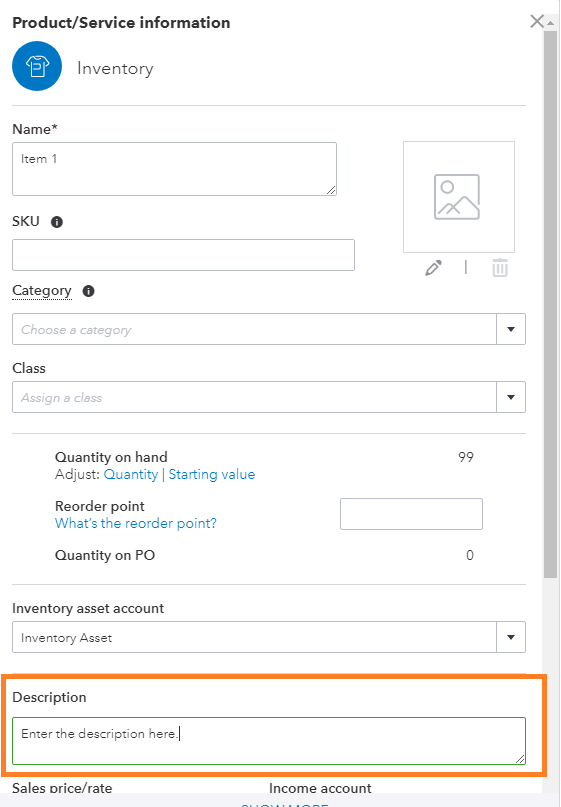The width and height of the screenshot is (561, 807).
Task: Click the Starting value link
Action: 212,474
